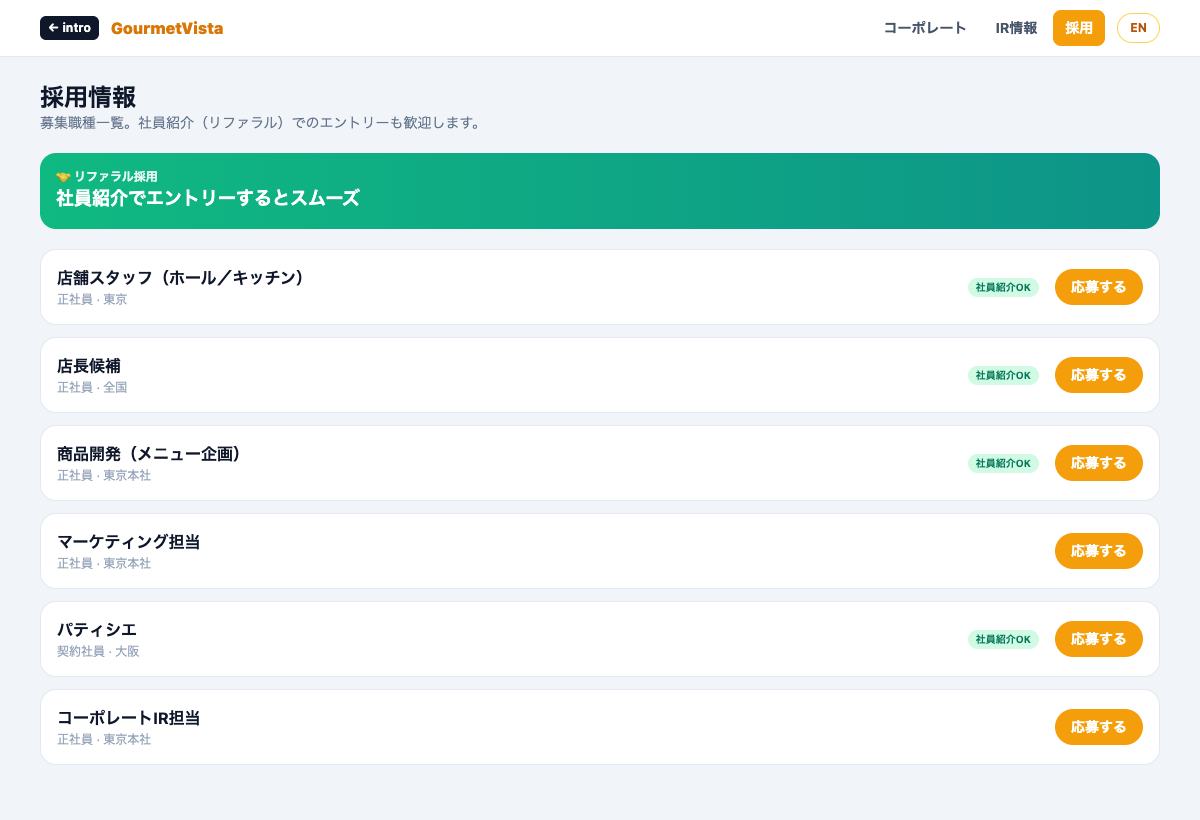The height and width of the screenshot is (820, 1200).
Task: Switch language with the EN button
Action: coord(1138,28)
